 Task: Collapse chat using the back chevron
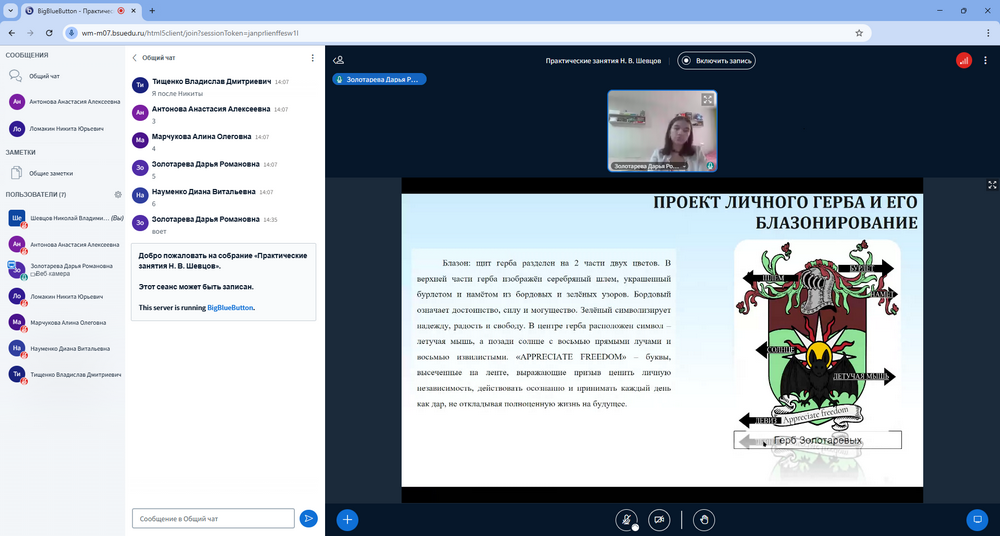click(x=136, y=58)
